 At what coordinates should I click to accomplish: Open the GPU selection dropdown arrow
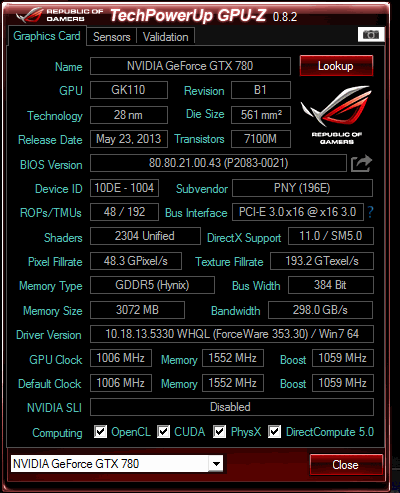point(216,464)
